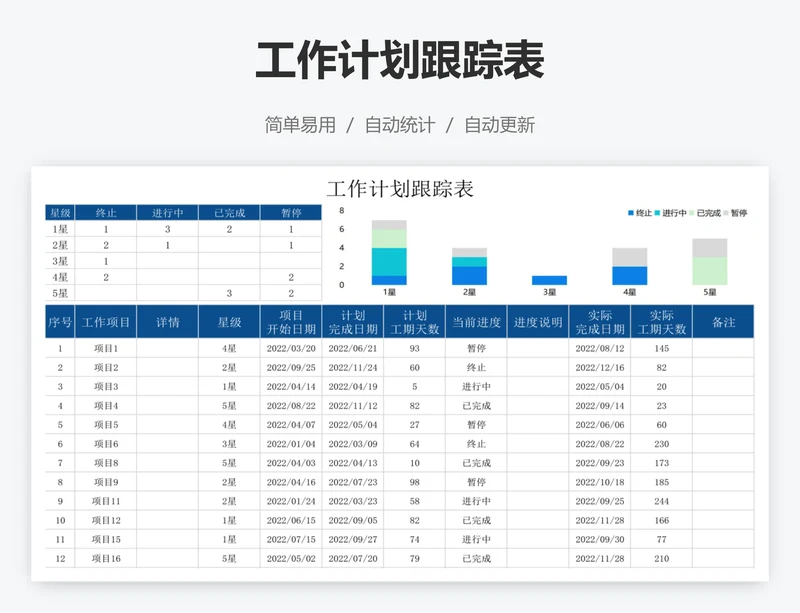800x613 pixels.
Task: Click the 详情 column header
Action: [x=167, y=322]
